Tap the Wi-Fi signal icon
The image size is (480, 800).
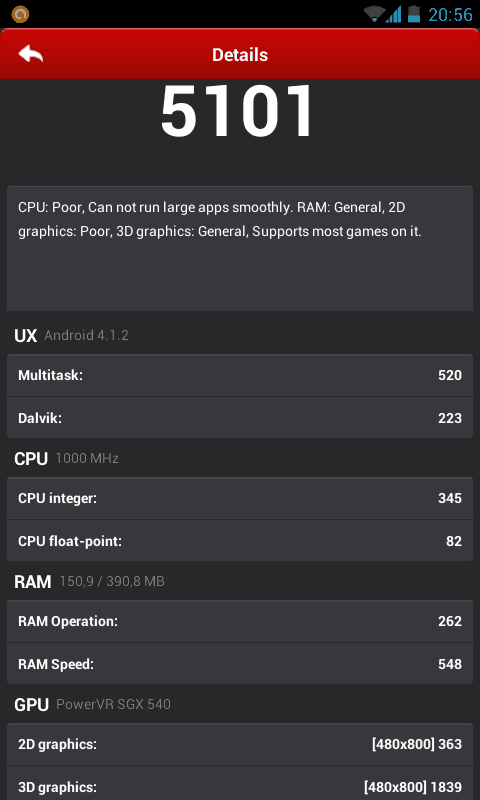[x=374, y=14]
